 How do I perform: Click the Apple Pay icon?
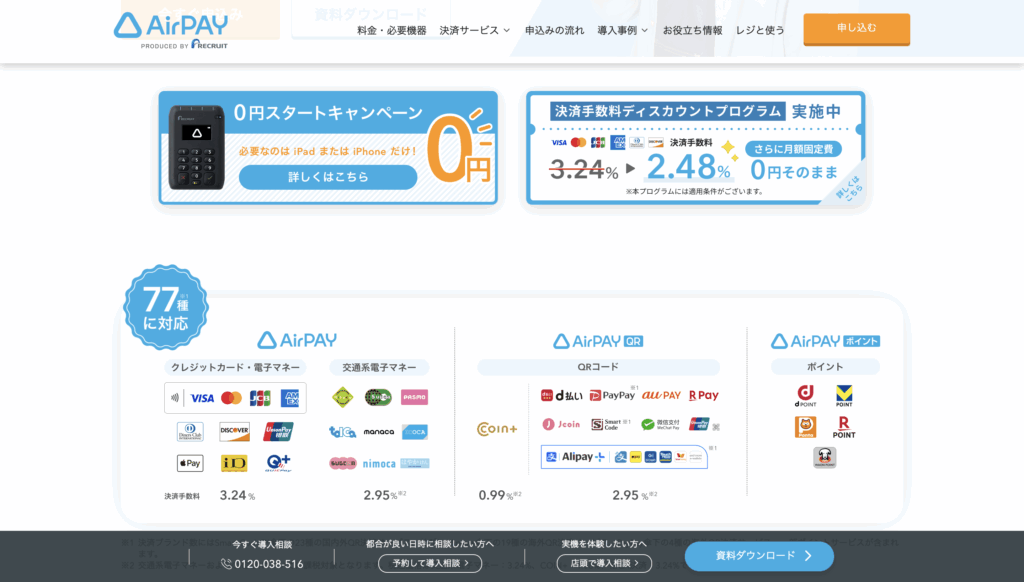[190, 463]
